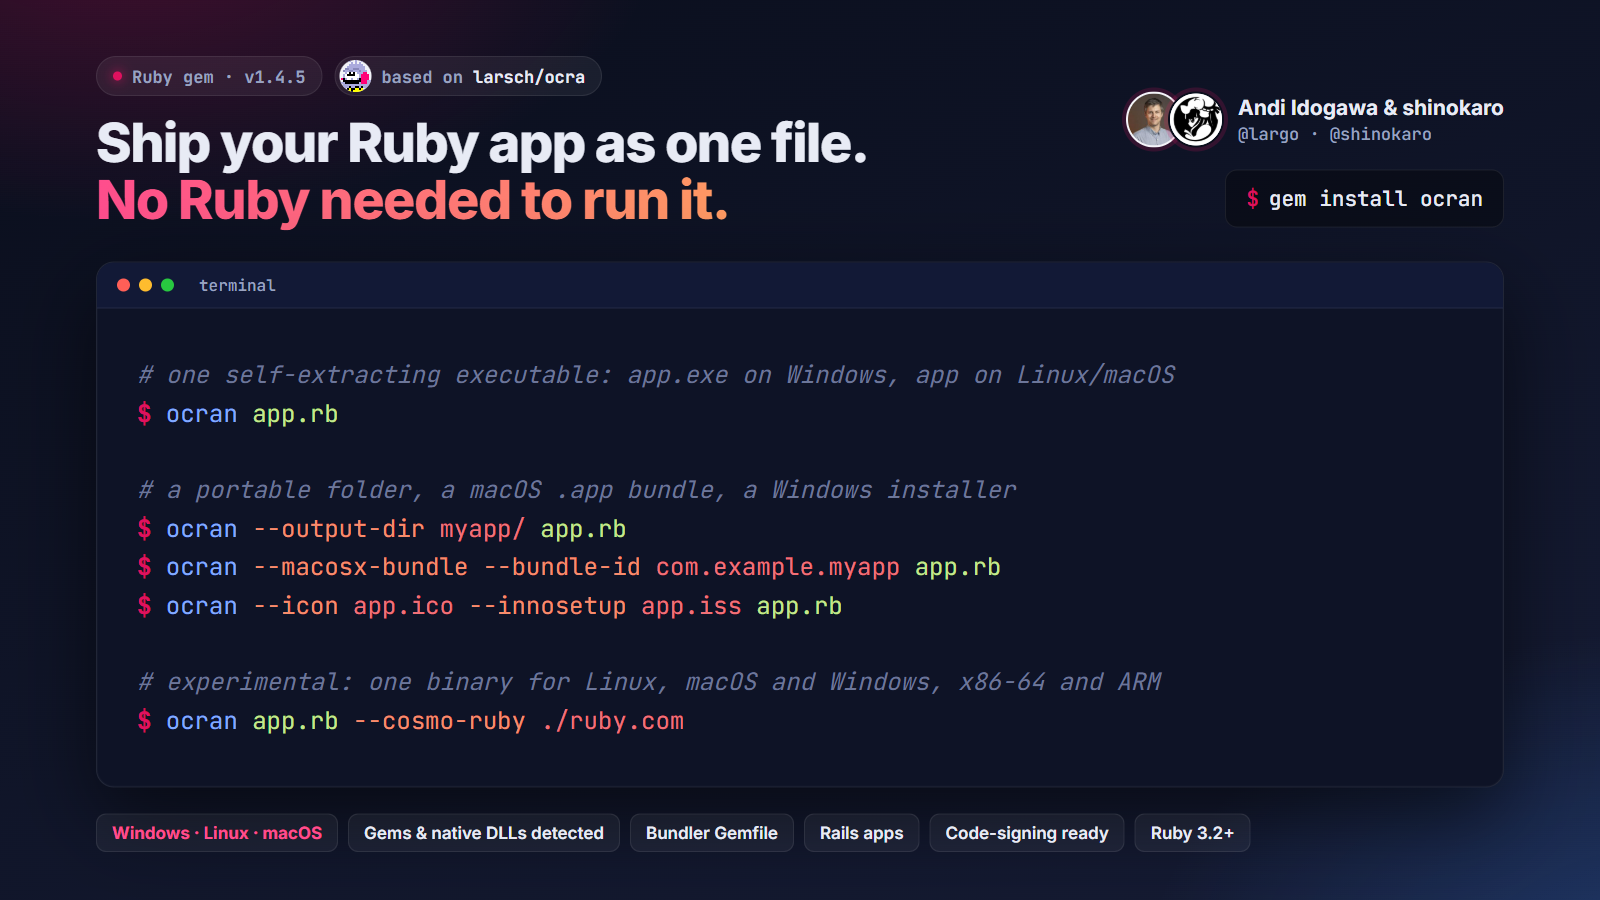Click the yellow terminal window dot
The height and width of the screenshot is (900, 1600).
[146, 285]
